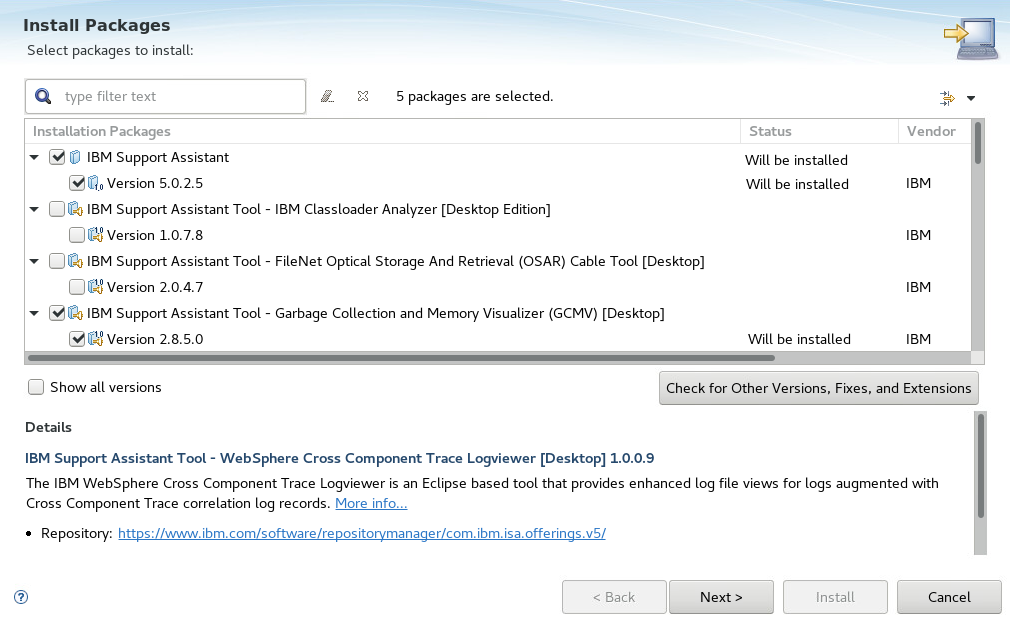The width and height of the screenshot is (1010, 628).
Task: Click the IBM Support Assistant package icon
Action: 75,157
